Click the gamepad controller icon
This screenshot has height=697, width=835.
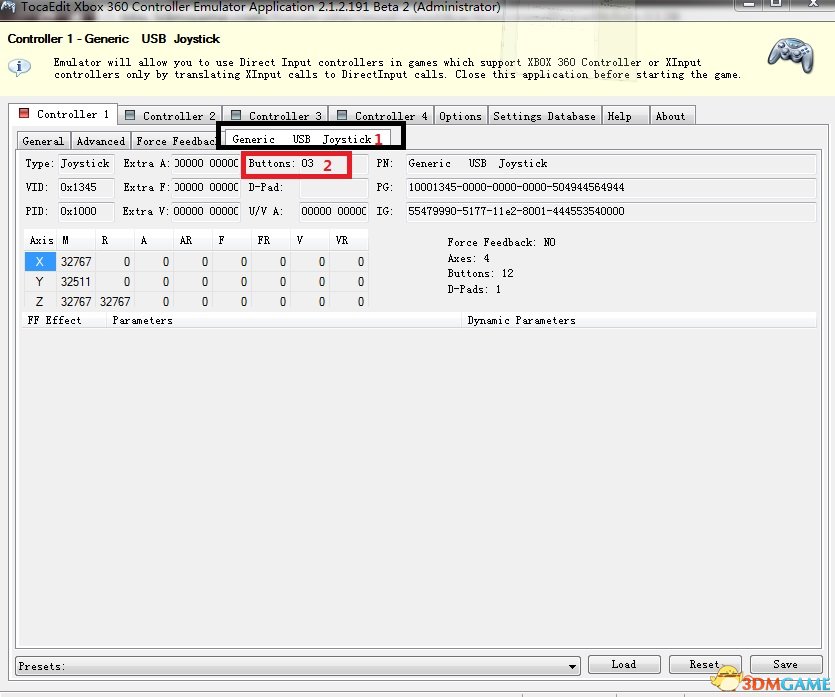click(791, 54)
